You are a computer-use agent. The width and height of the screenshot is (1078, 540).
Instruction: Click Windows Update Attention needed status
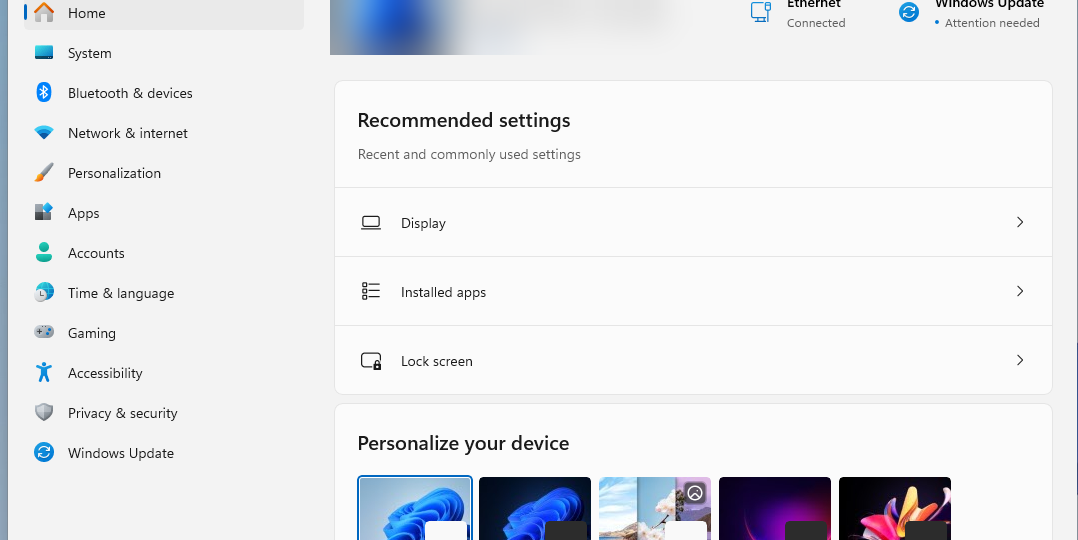(x=971, y=14)
